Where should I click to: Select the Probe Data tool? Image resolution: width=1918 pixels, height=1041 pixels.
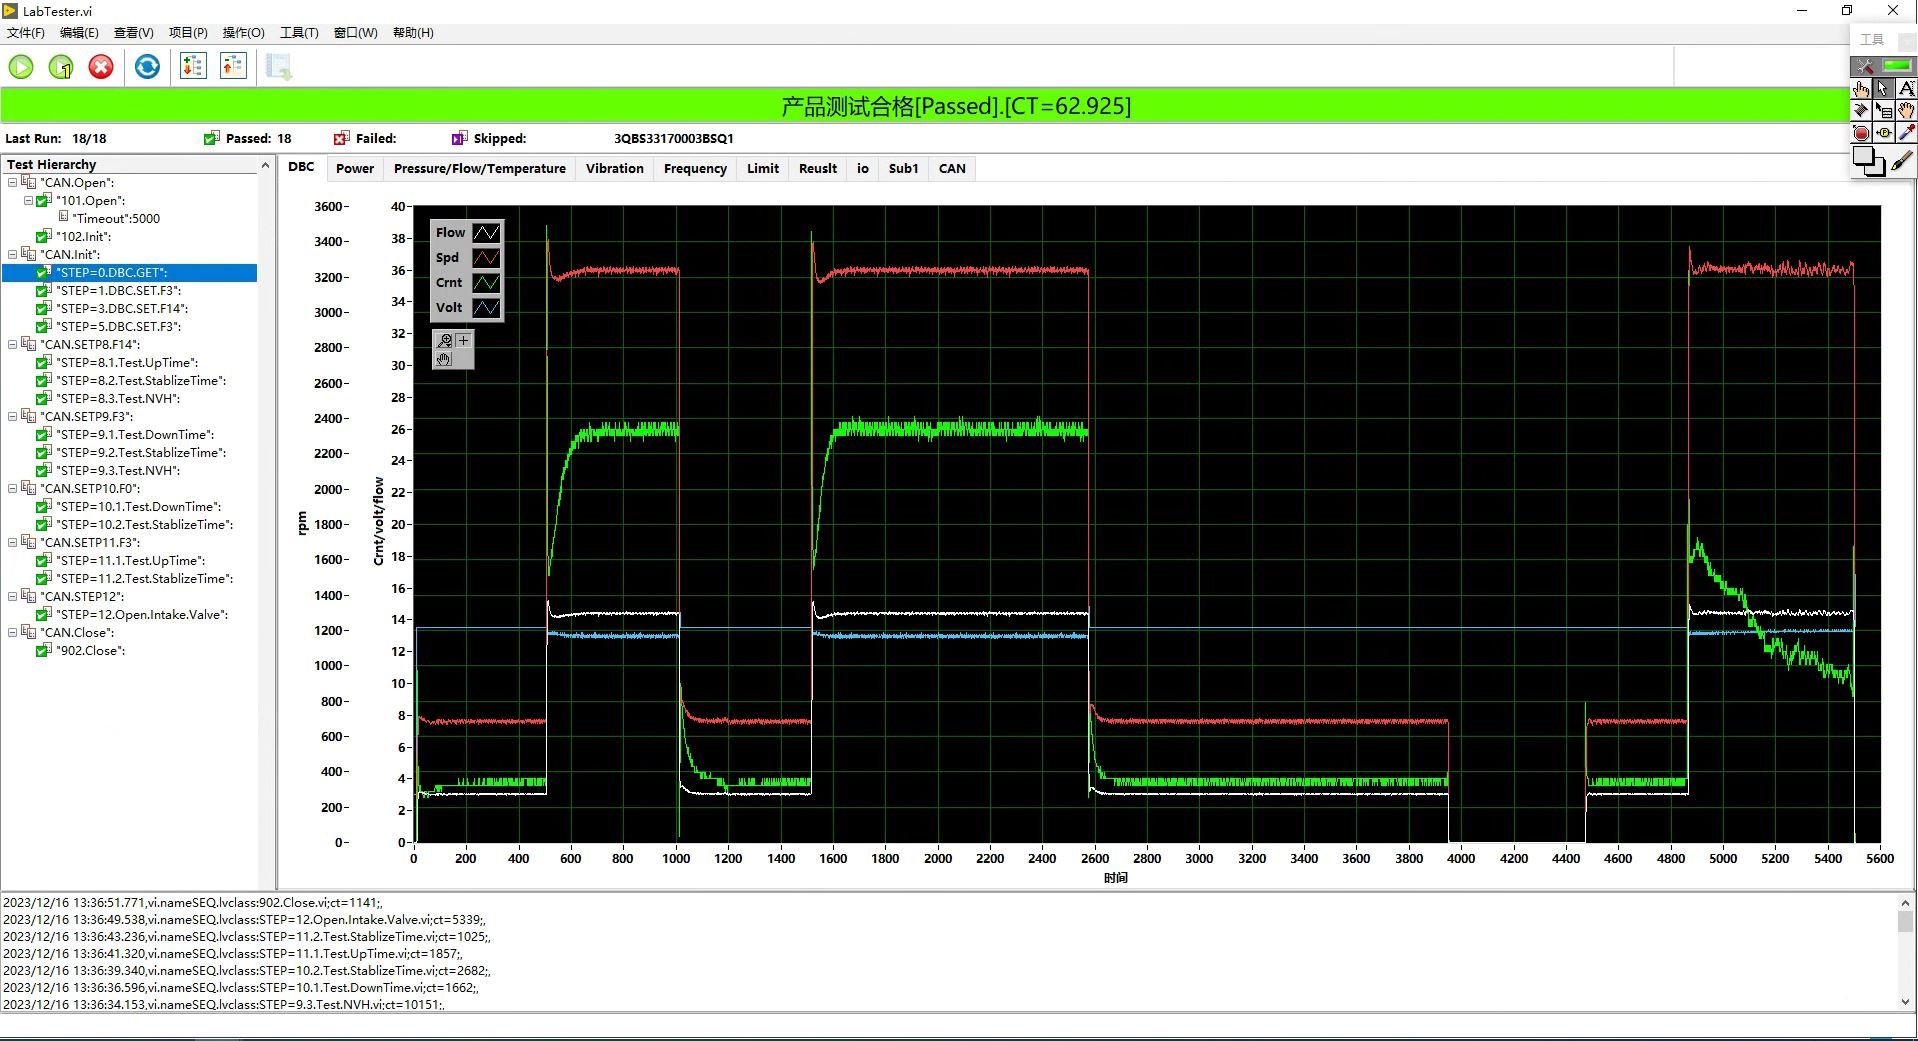point(1884,133)
